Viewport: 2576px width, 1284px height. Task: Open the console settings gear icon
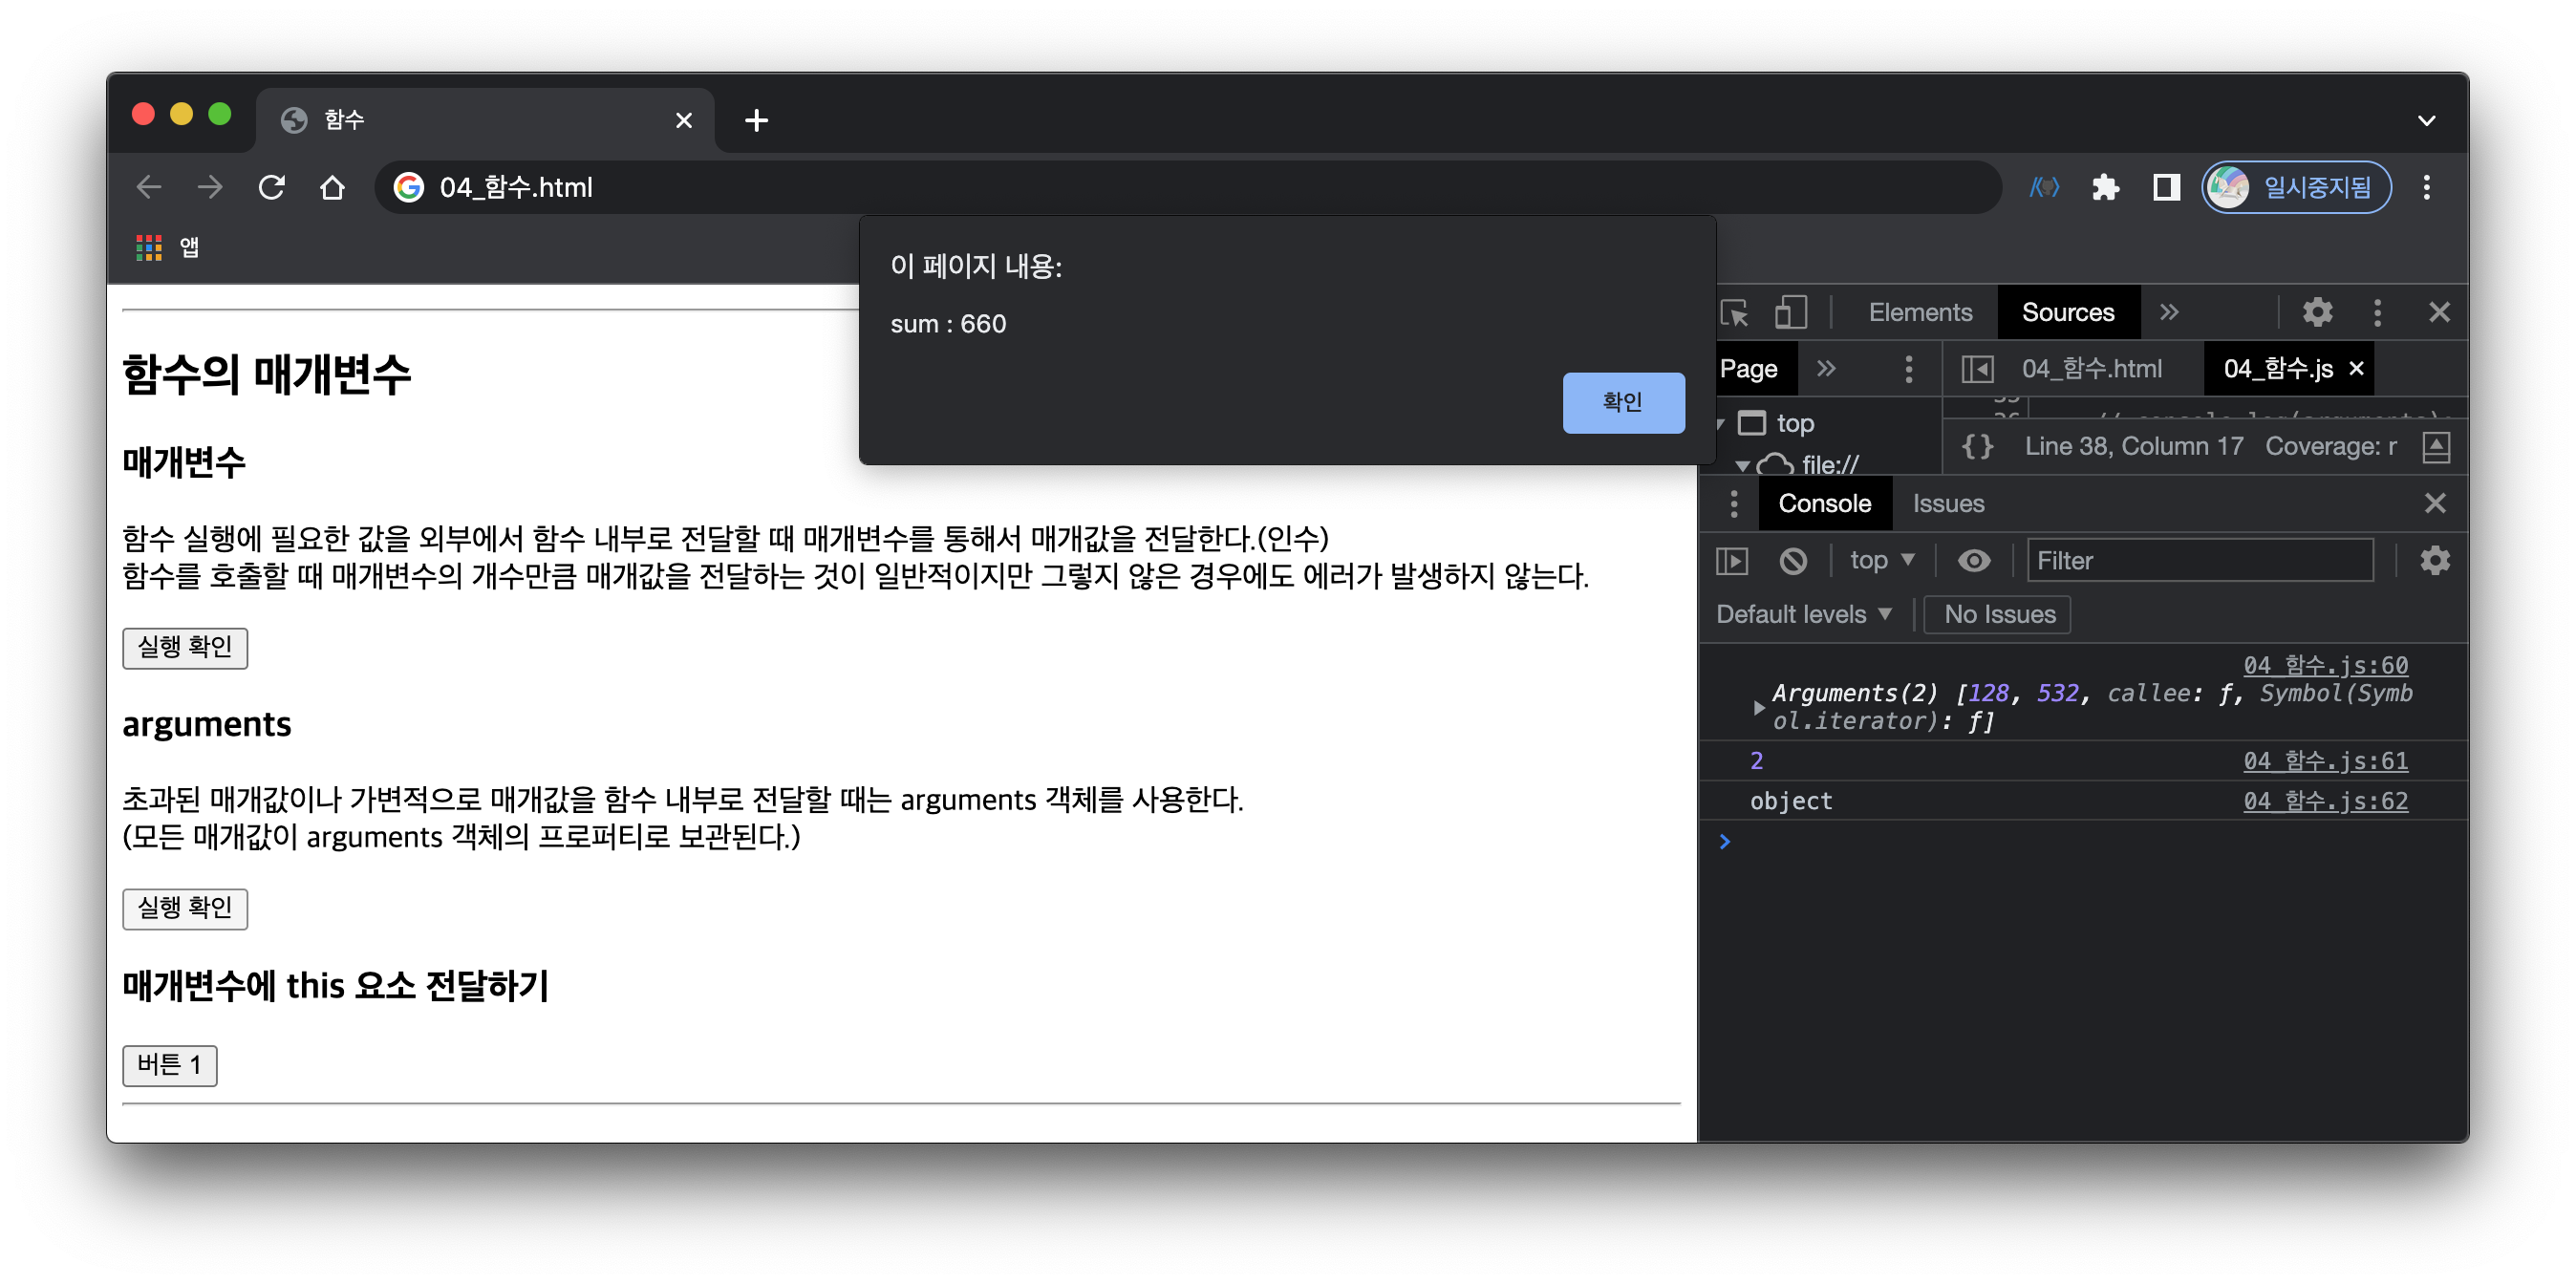[x=2434, y=561]
